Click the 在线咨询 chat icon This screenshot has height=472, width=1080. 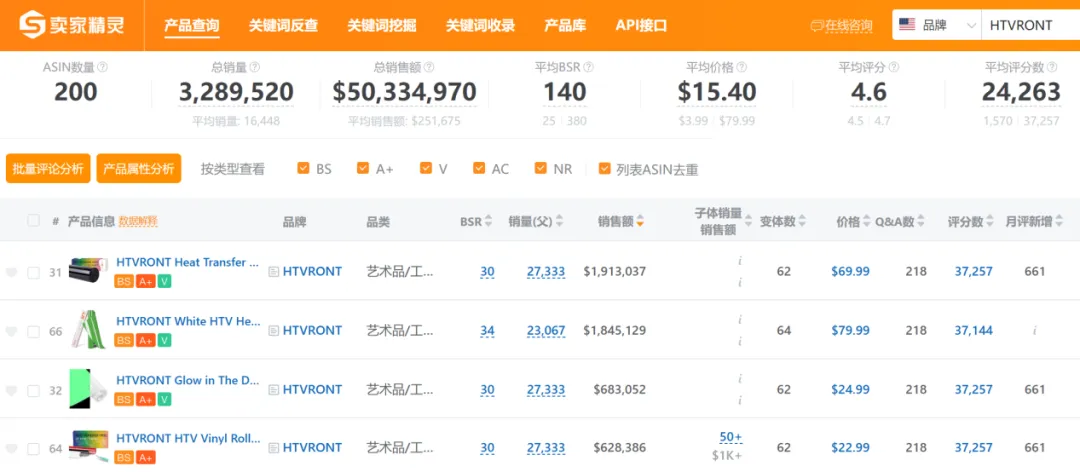point(817,26)
